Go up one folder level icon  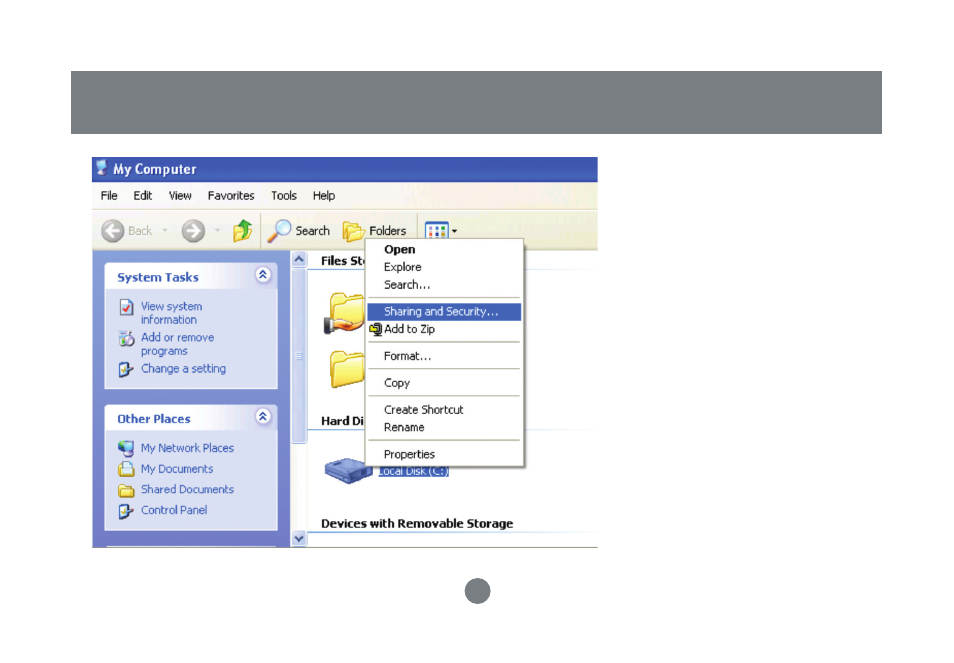[242, 231]
